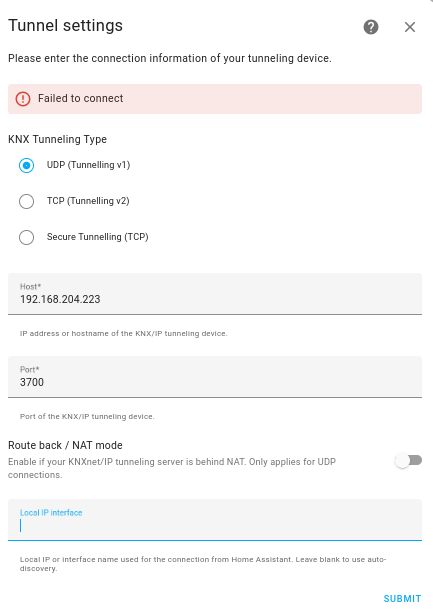Image resolution: width=433 pixels, height=610 pixels.
Task: Choose the TCP (Tunnelling v2) radio button
Action: pyautogui.click(x=26, y=202)
